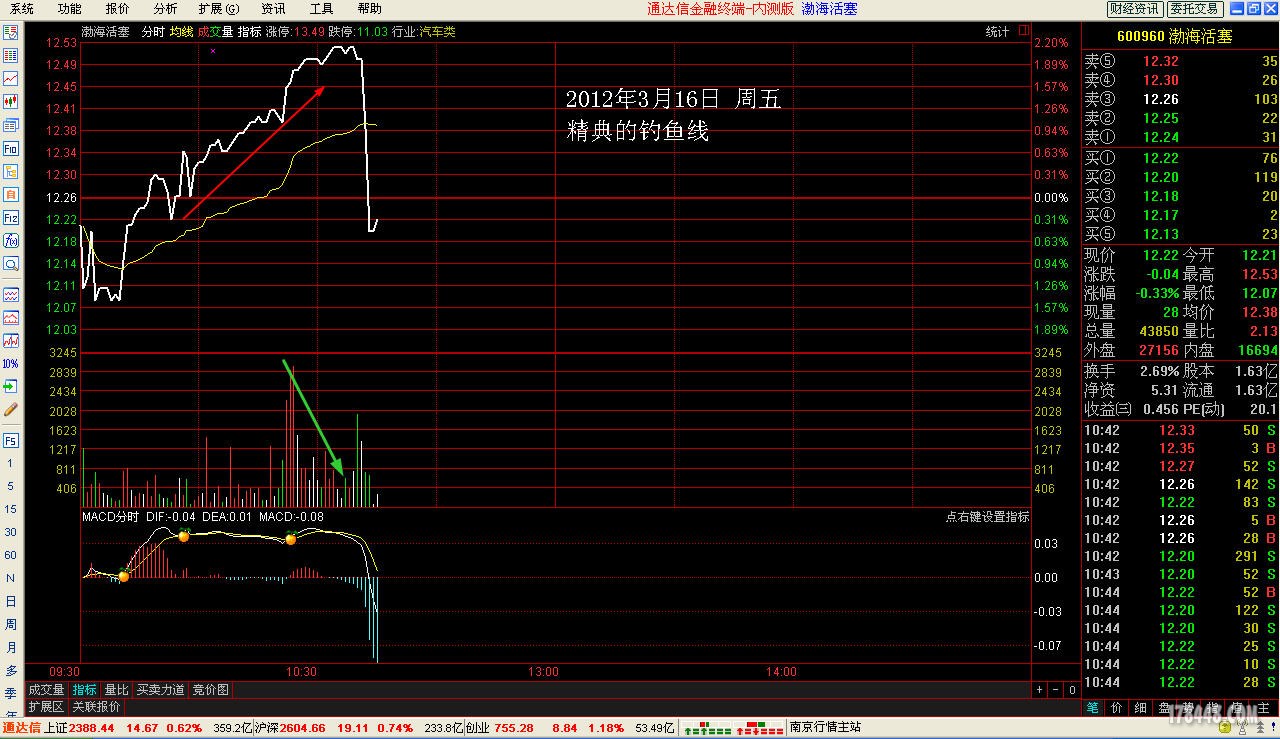
Task: Click the 10% sidebar icon
Action: tap(11, 364)
